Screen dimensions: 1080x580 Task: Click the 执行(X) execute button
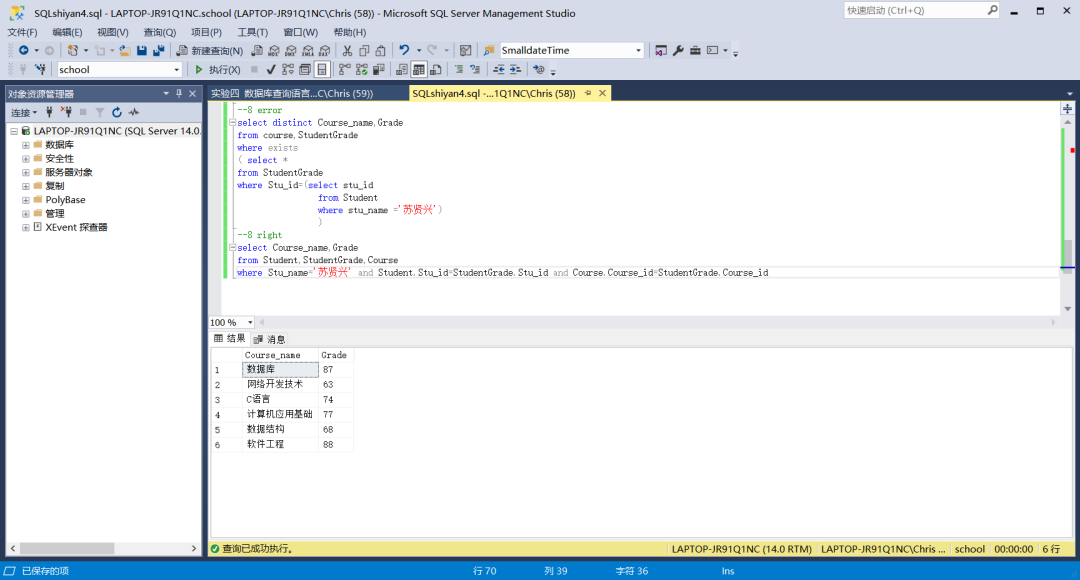tap(218, 70)
